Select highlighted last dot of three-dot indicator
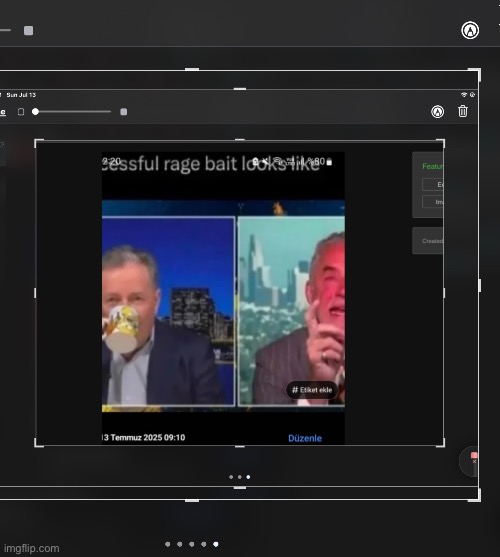The height and width of the screenshot is (557, 500). pyautogui.click(x=248, y=477)
